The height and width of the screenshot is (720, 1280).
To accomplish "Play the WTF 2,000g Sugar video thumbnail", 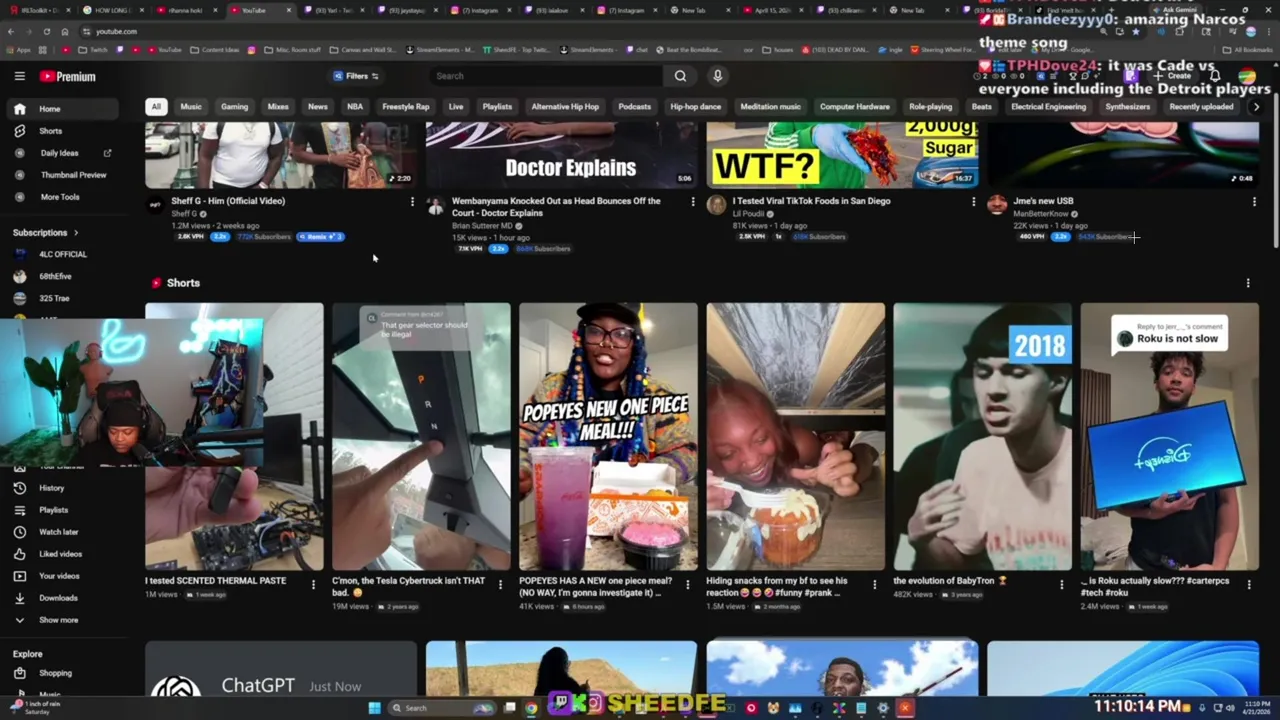I will 842,155.
